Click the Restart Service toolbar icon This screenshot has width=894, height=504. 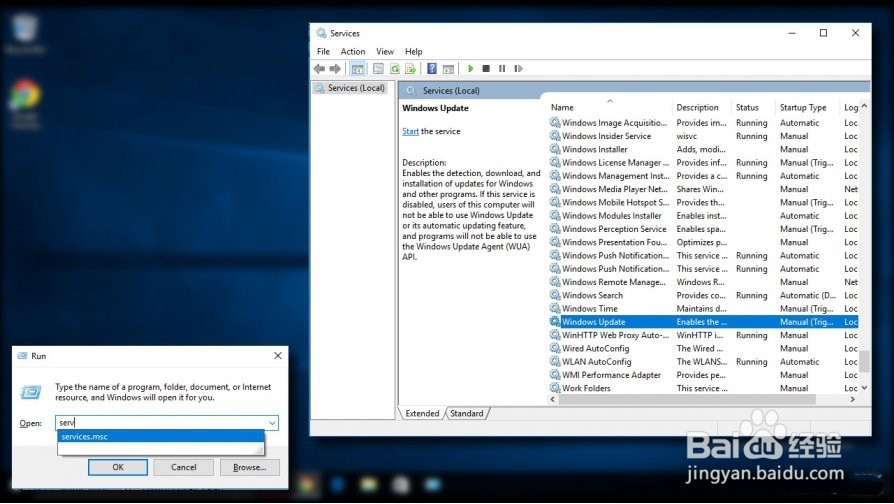pyautogui.click(x=518, y=69)
